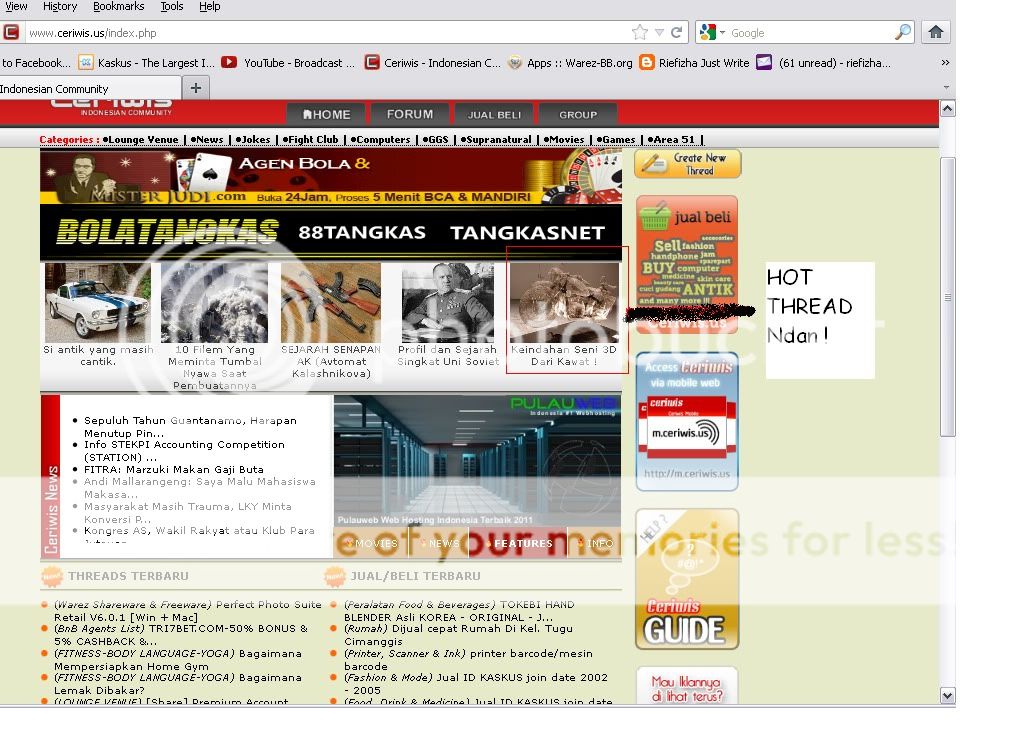
Task: Click the Mister Judi Agen Bola banner
Action: pos(330,177)
